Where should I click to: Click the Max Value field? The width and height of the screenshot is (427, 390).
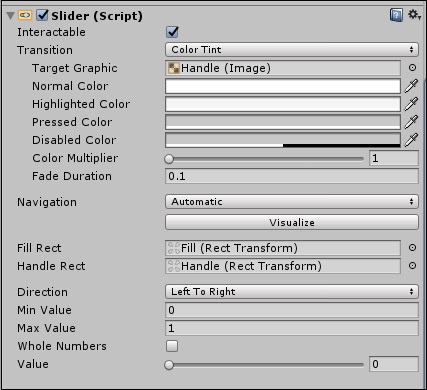[x=292, y=328]
